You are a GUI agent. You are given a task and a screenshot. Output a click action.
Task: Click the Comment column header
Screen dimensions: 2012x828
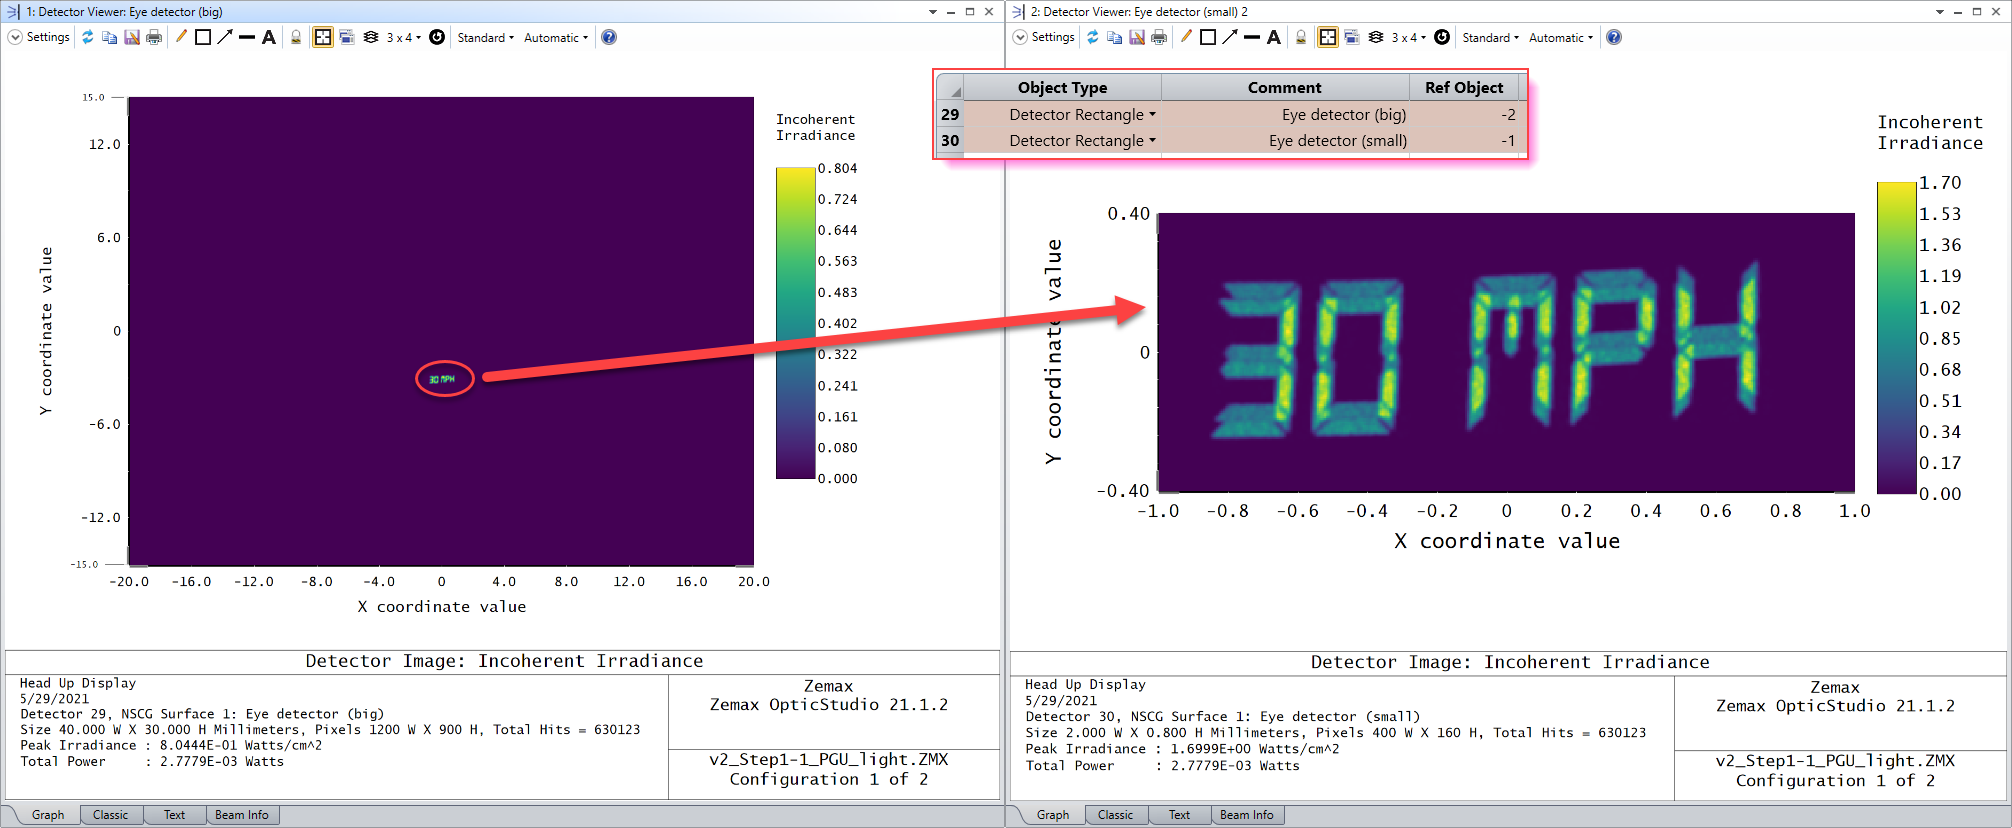1285,87
